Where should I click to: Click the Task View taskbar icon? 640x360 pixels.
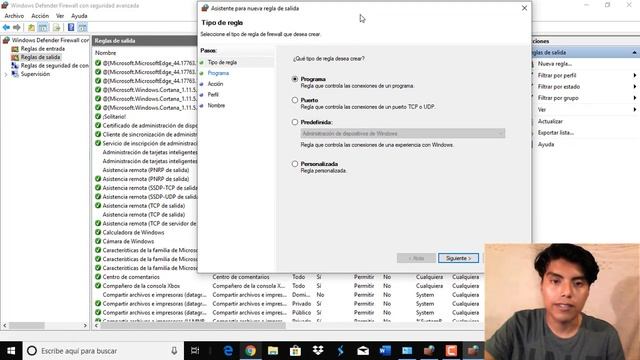(195, 351)
